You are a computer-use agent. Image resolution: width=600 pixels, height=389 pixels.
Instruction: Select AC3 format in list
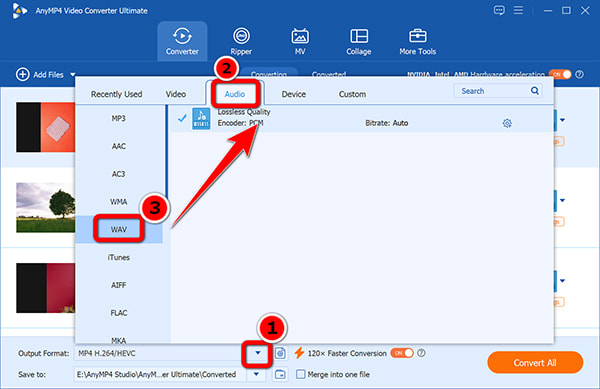(x=119, y=174)
